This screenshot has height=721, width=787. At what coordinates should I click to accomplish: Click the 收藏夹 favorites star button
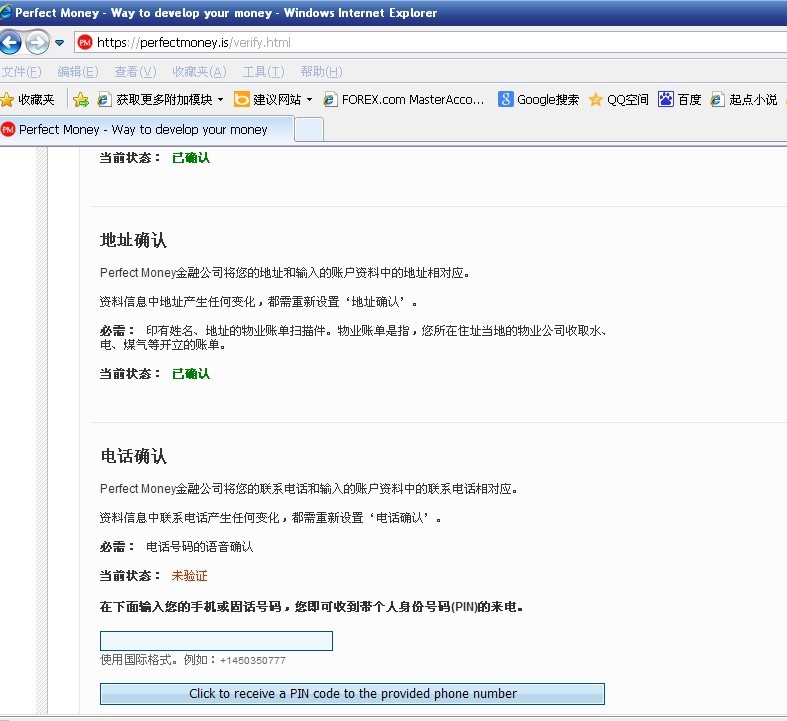click(28, 100)
